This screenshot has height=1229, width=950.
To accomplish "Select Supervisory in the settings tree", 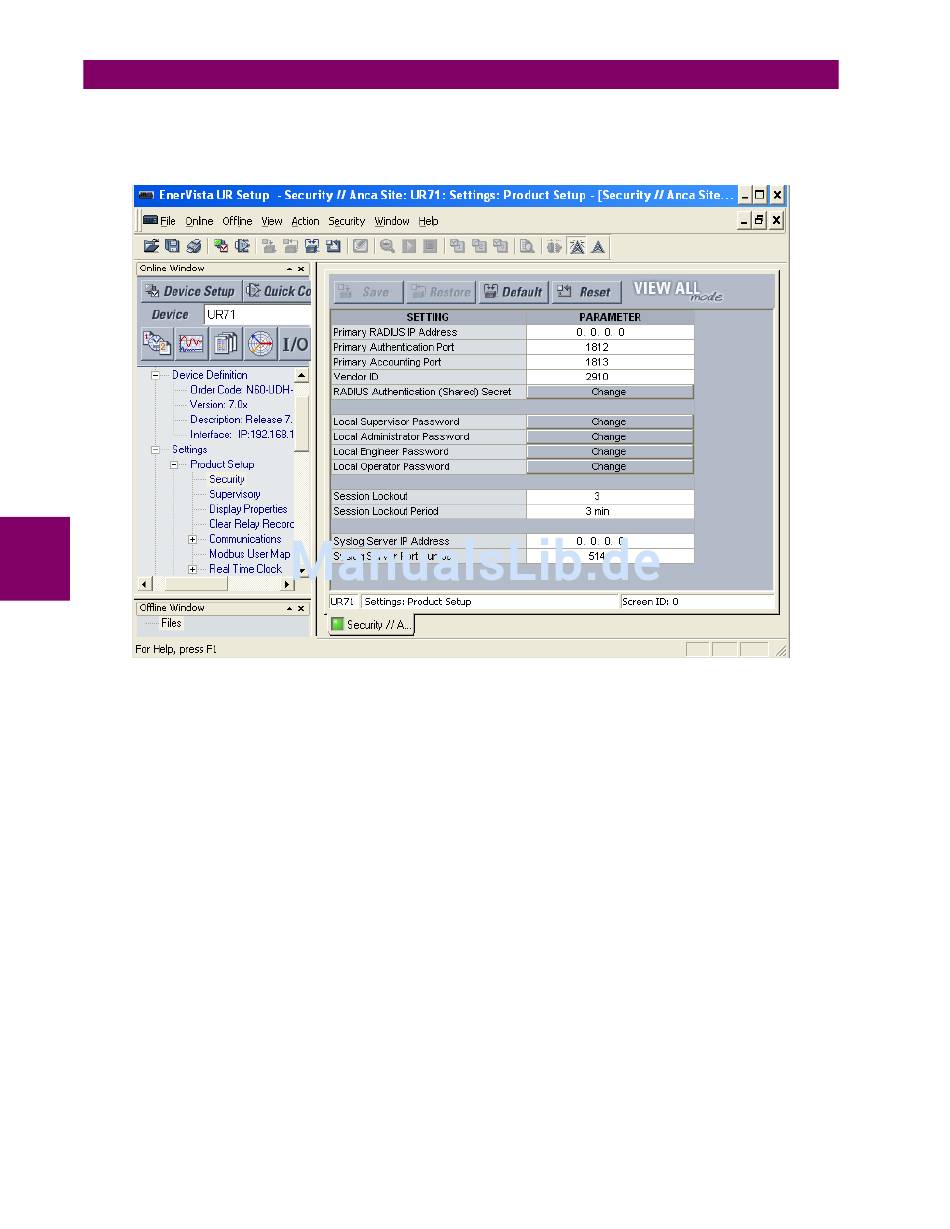I will pos(235,495).
